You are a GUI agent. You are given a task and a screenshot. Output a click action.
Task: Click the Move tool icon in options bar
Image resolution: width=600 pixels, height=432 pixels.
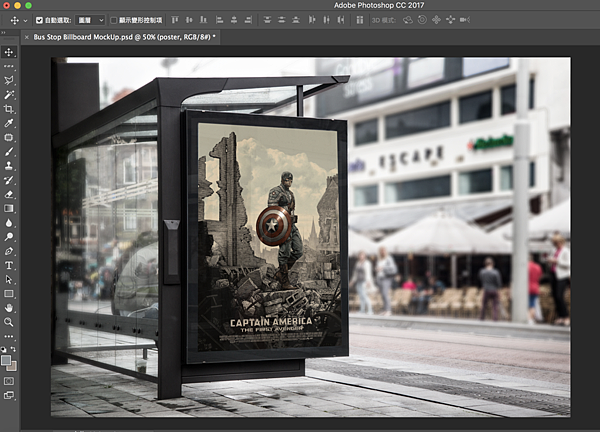coord(15,20)
